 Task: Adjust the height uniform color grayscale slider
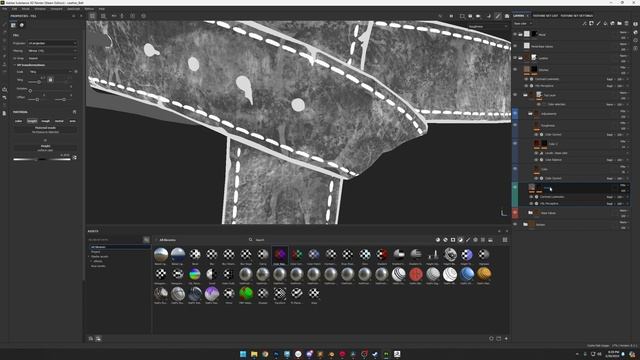42,159
